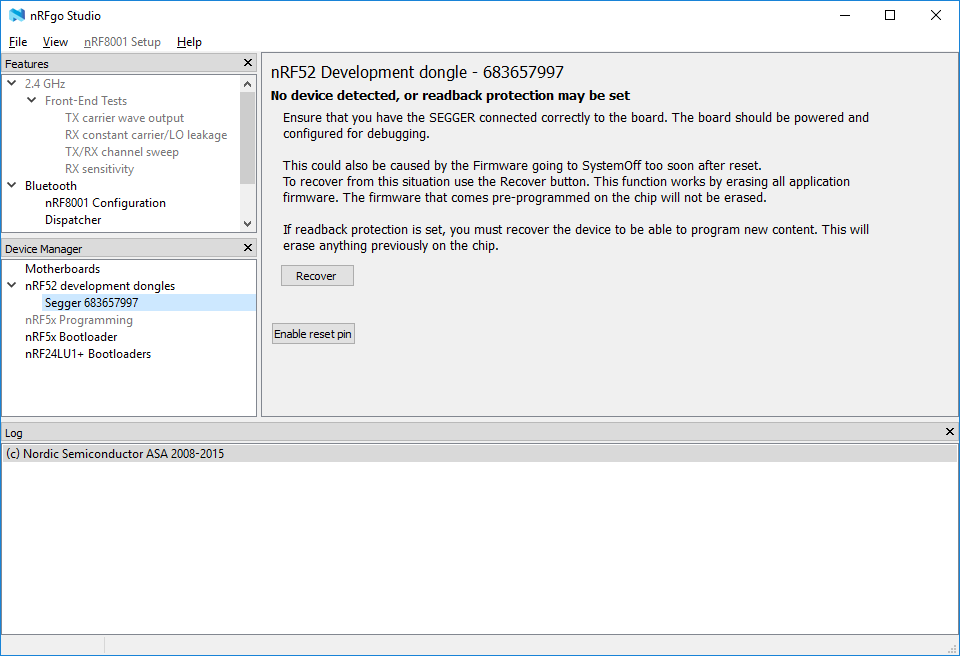960x656 pixels.
Task: Minimize the nRFgo Studio window
Action: coord(845,15)
